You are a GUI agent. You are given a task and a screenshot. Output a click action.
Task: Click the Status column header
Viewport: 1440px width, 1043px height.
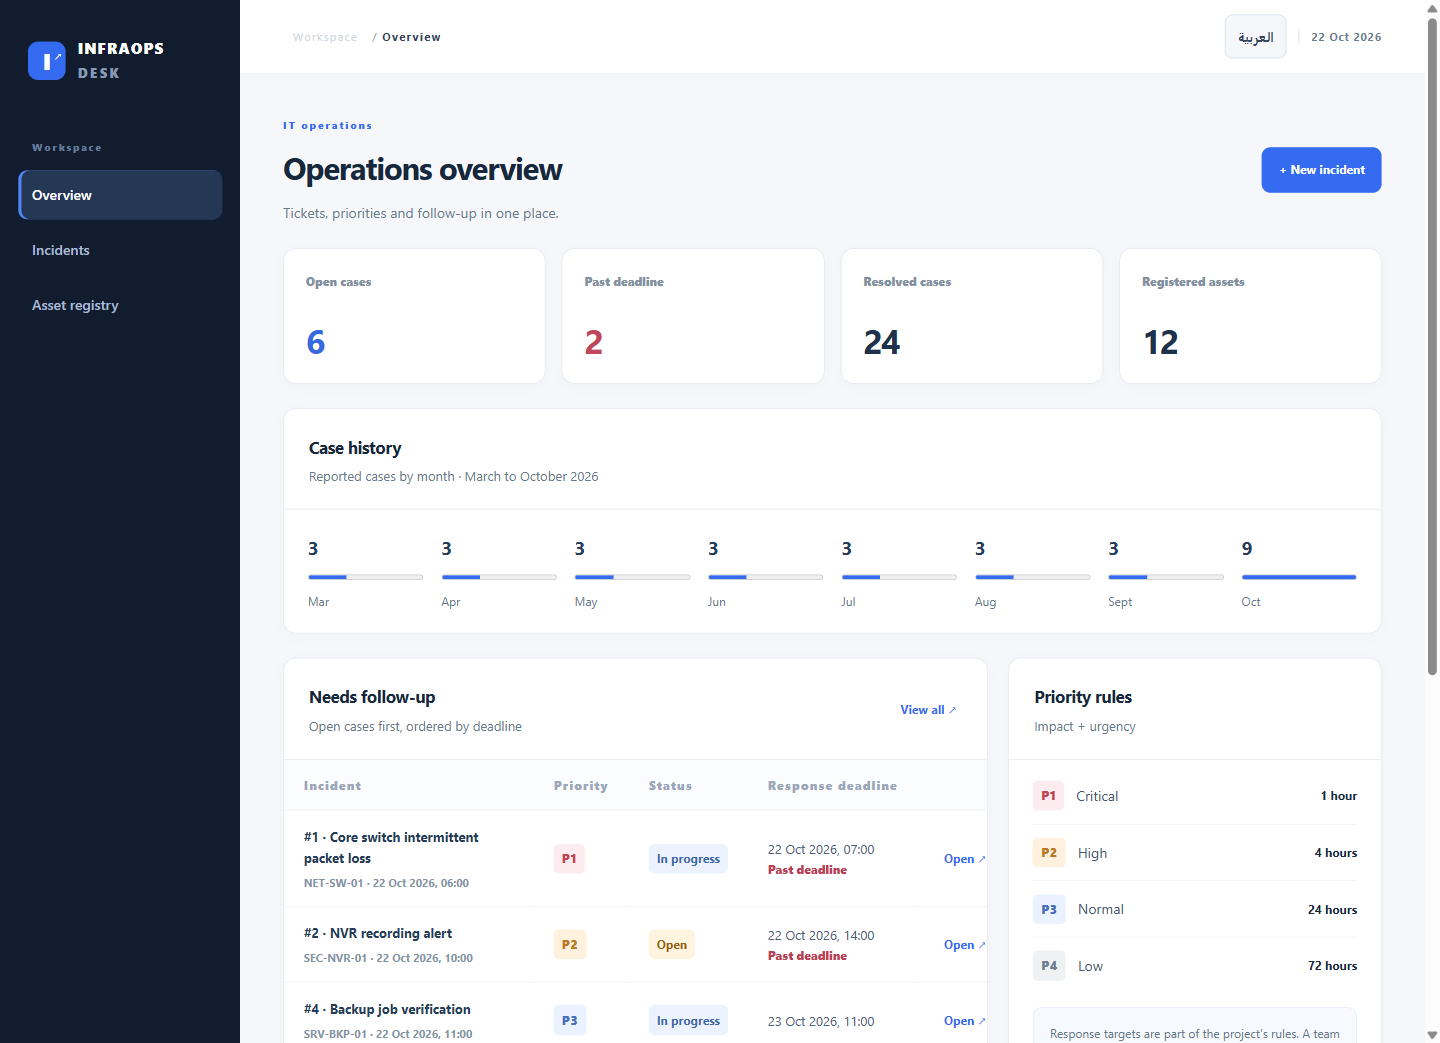pos(670,786)
